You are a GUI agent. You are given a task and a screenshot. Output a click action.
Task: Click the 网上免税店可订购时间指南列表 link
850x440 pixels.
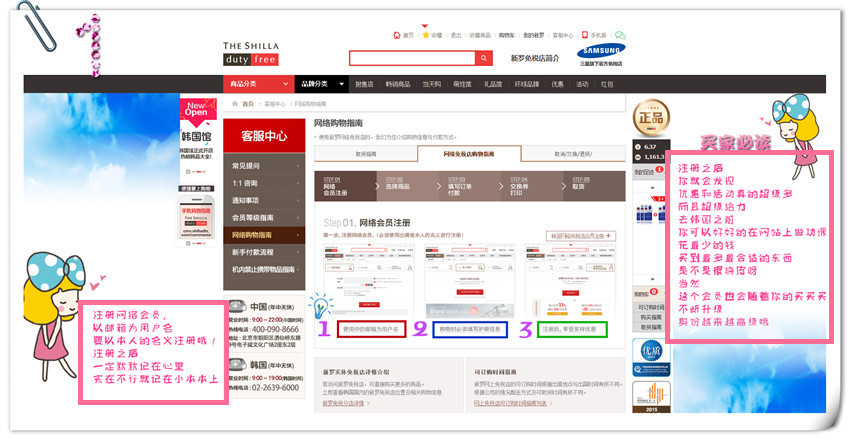[x=513, y=403]
